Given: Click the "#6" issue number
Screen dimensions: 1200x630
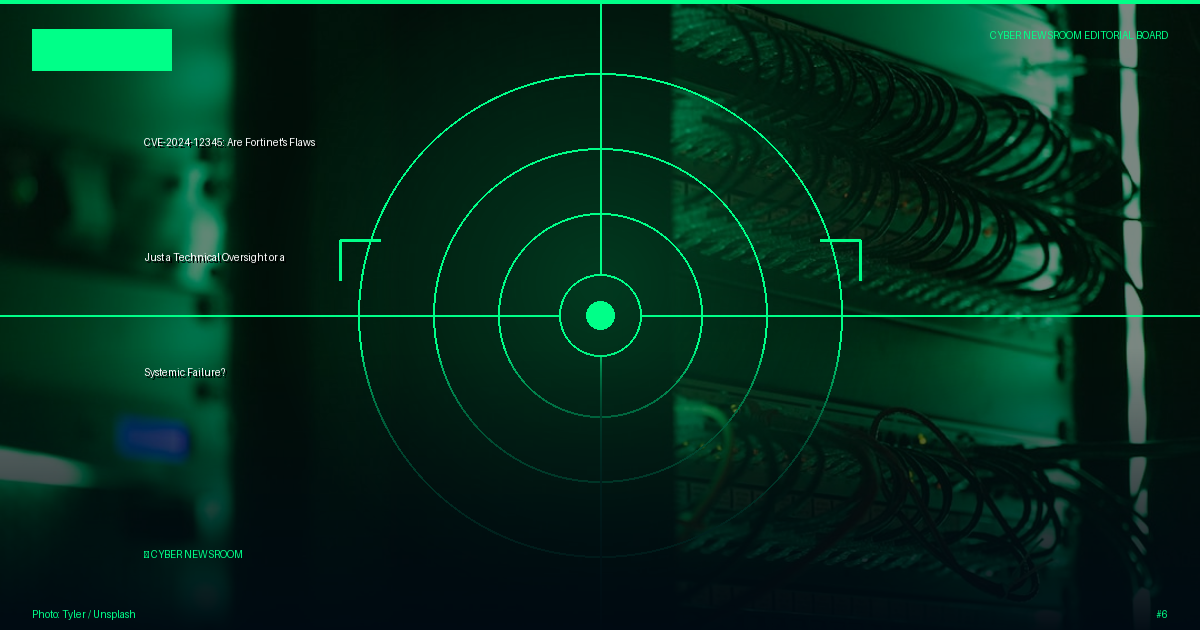Looking at the screenshot, I should [1161, 614].
